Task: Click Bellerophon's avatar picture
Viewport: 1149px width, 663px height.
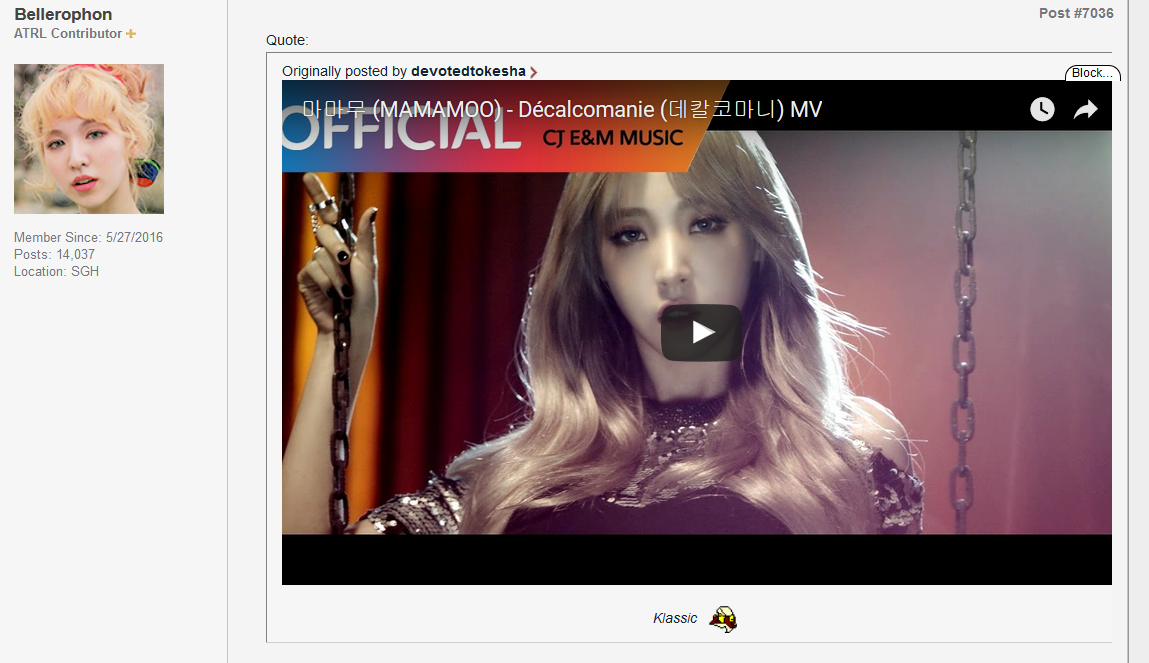Action: coord(89,138)
